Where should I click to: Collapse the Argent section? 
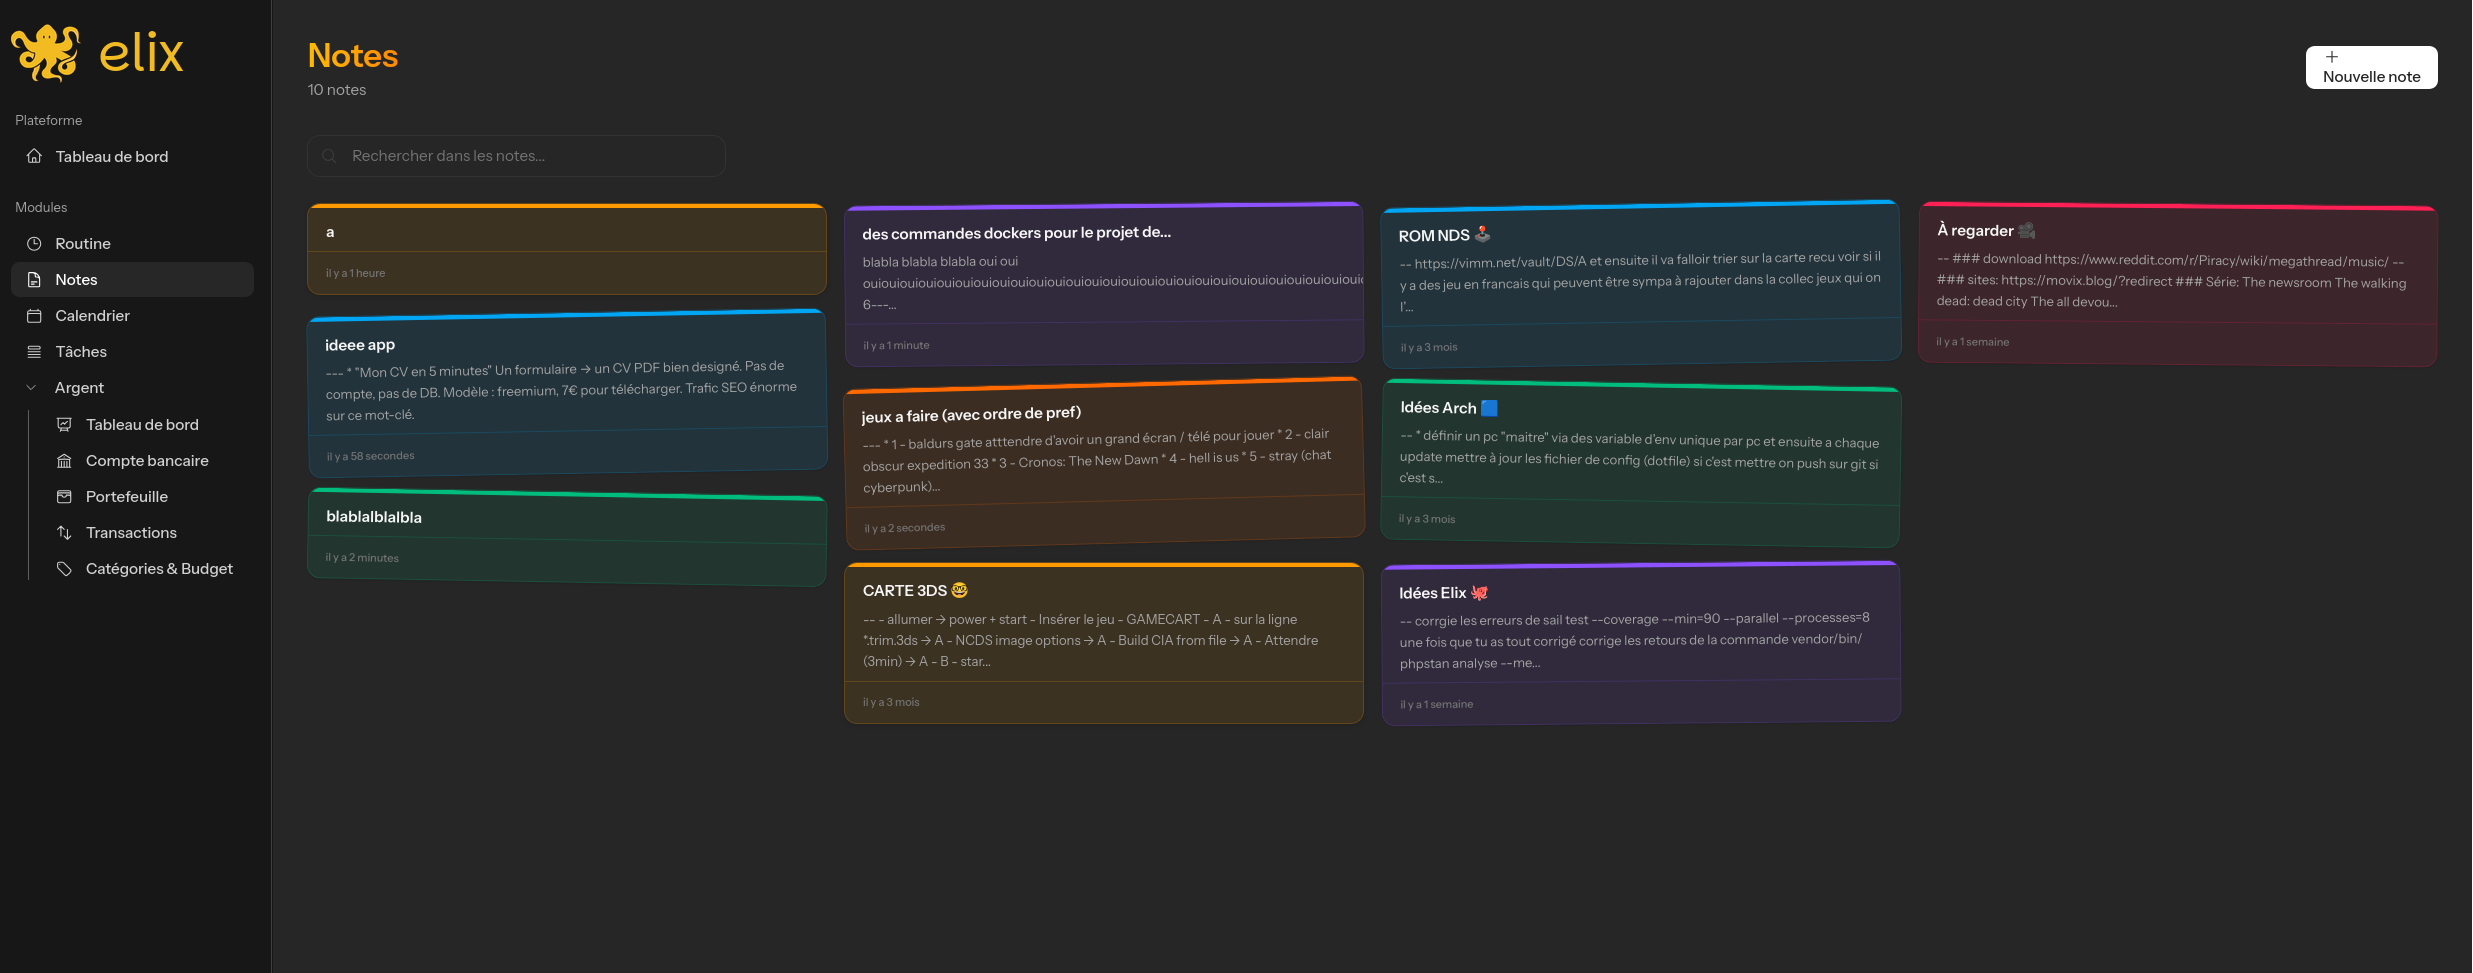click(x=30, y=387)
